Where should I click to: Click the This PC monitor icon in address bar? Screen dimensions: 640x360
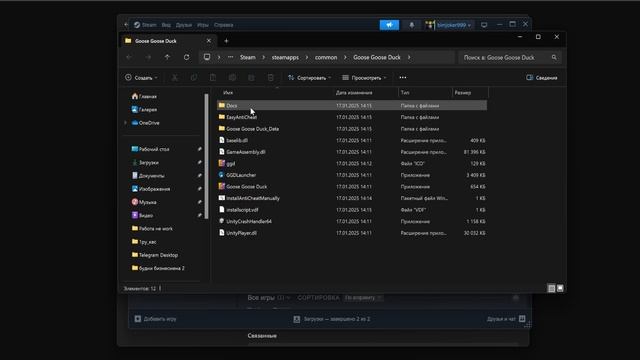[207, 57]
